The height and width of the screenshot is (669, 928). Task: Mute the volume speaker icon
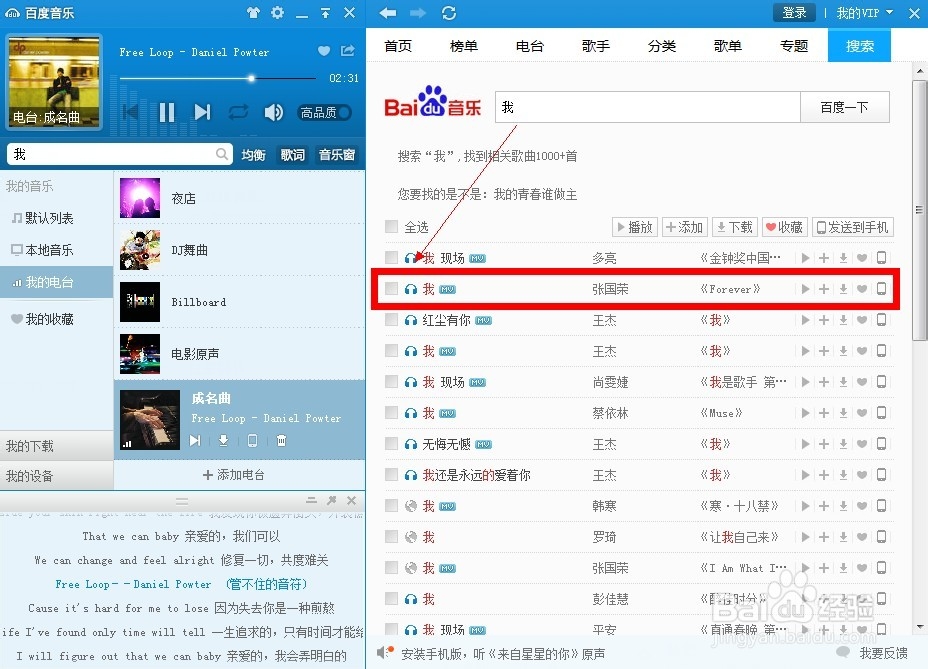273,112
